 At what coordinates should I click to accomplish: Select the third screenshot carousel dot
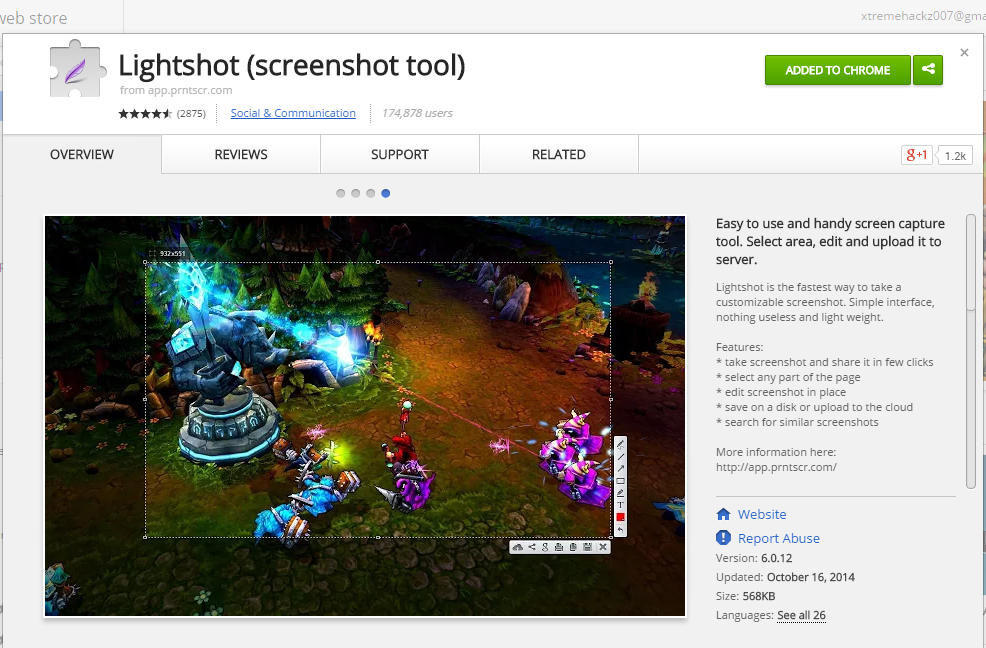tap(370, 193)
